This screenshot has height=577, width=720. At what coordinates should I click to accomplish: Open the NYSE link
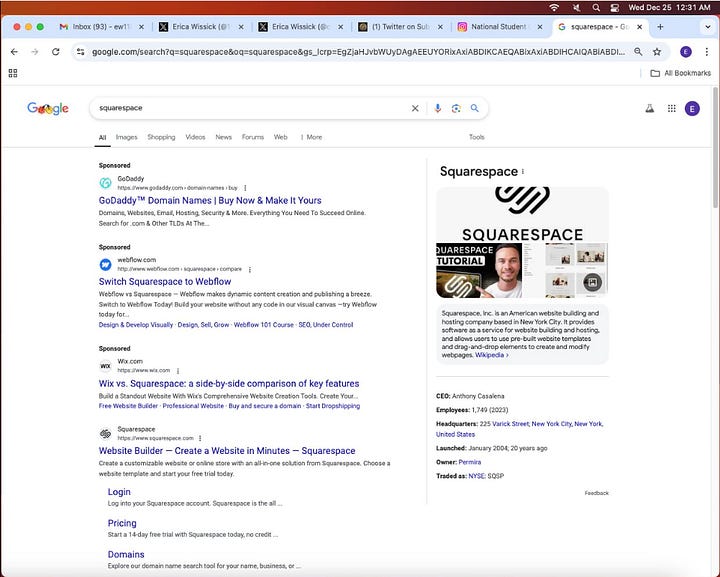pos(476,476)
